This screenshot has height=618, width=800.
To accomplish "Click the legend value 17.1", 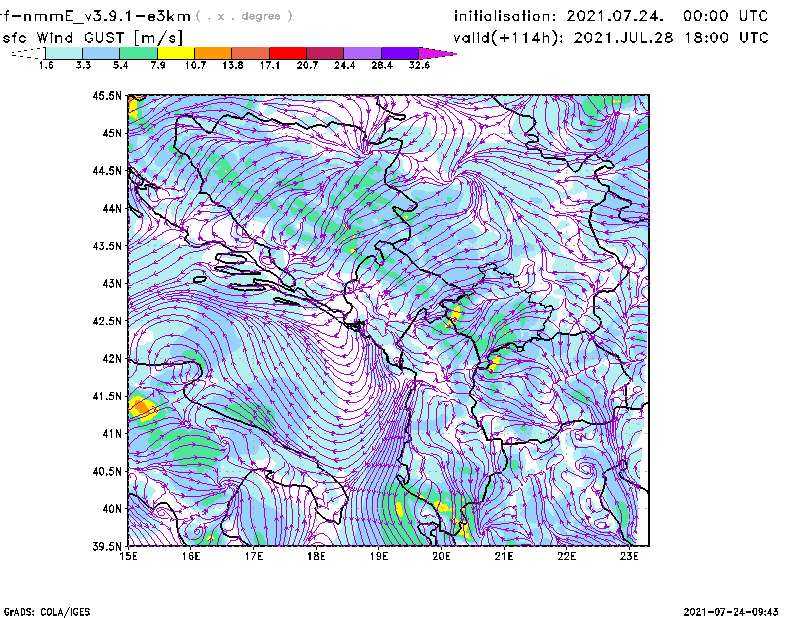I will (270, 65).
